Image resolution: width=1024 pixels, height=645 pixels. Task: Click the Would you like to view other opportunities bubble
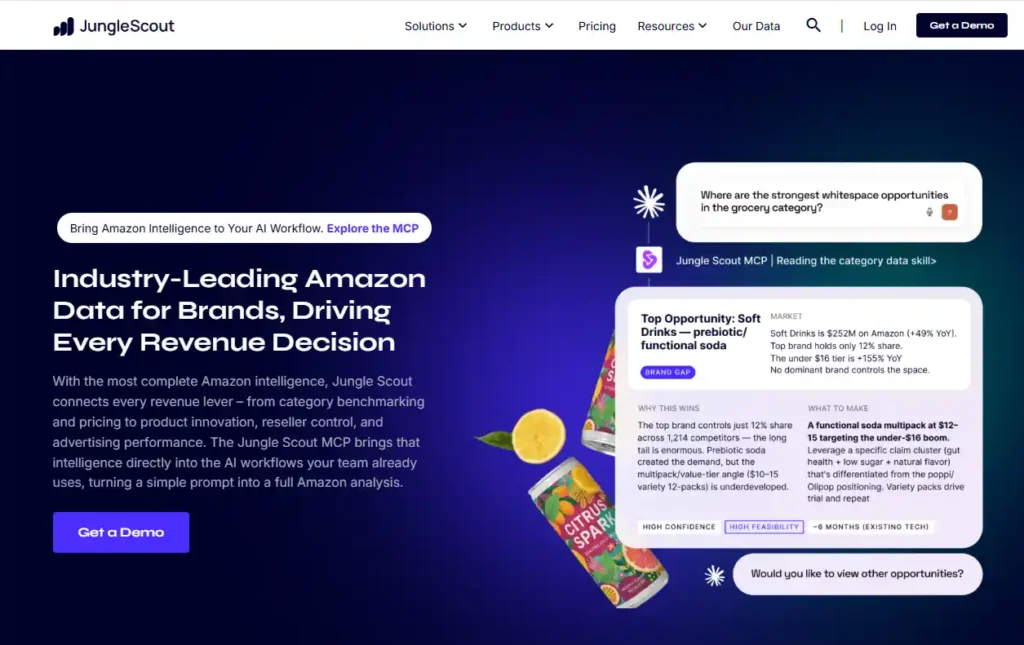coord(857,574)
